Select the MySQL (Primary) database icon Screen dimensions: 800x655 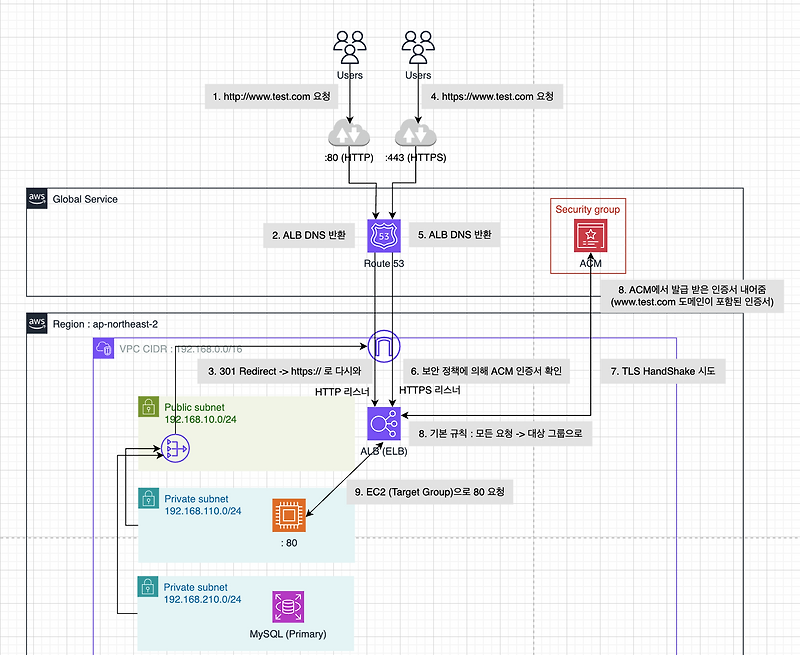(x=286, y=608)
